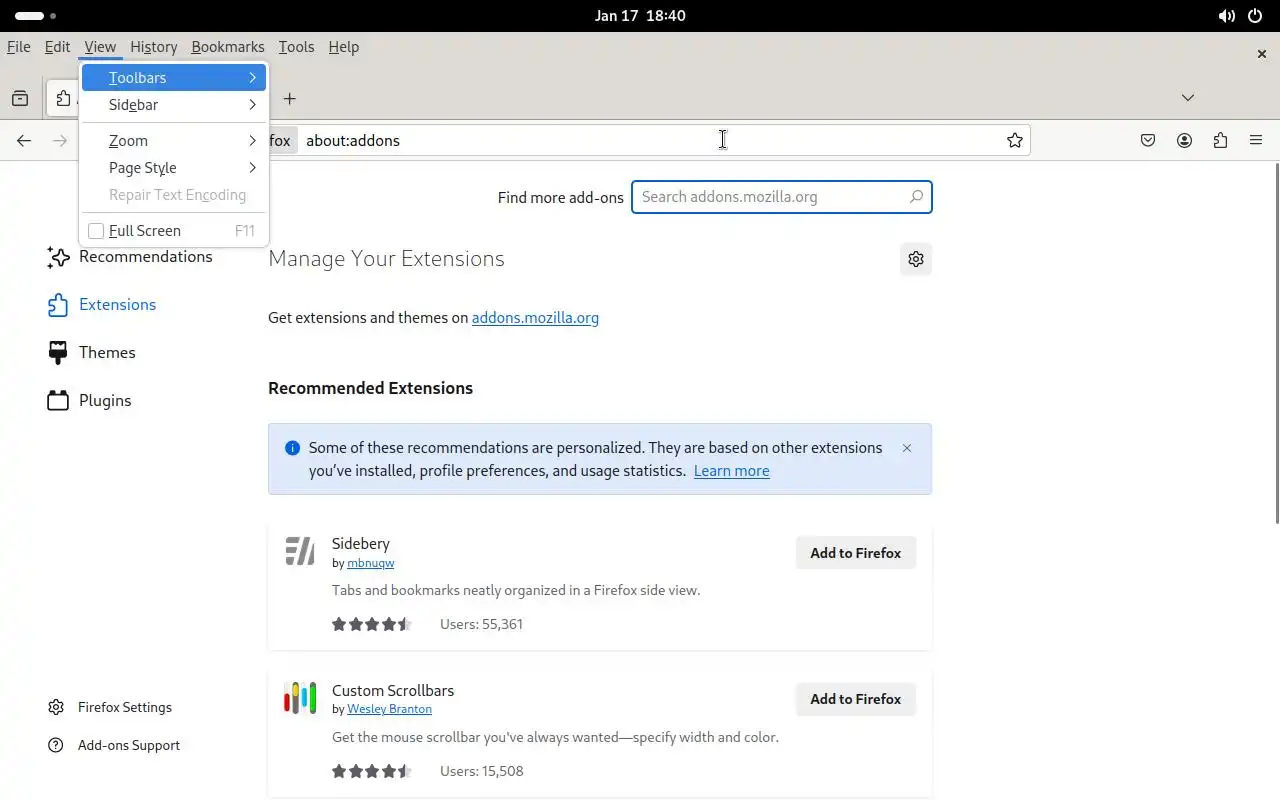Open a new tab with plus button
1280x800 pixels.
290,98
